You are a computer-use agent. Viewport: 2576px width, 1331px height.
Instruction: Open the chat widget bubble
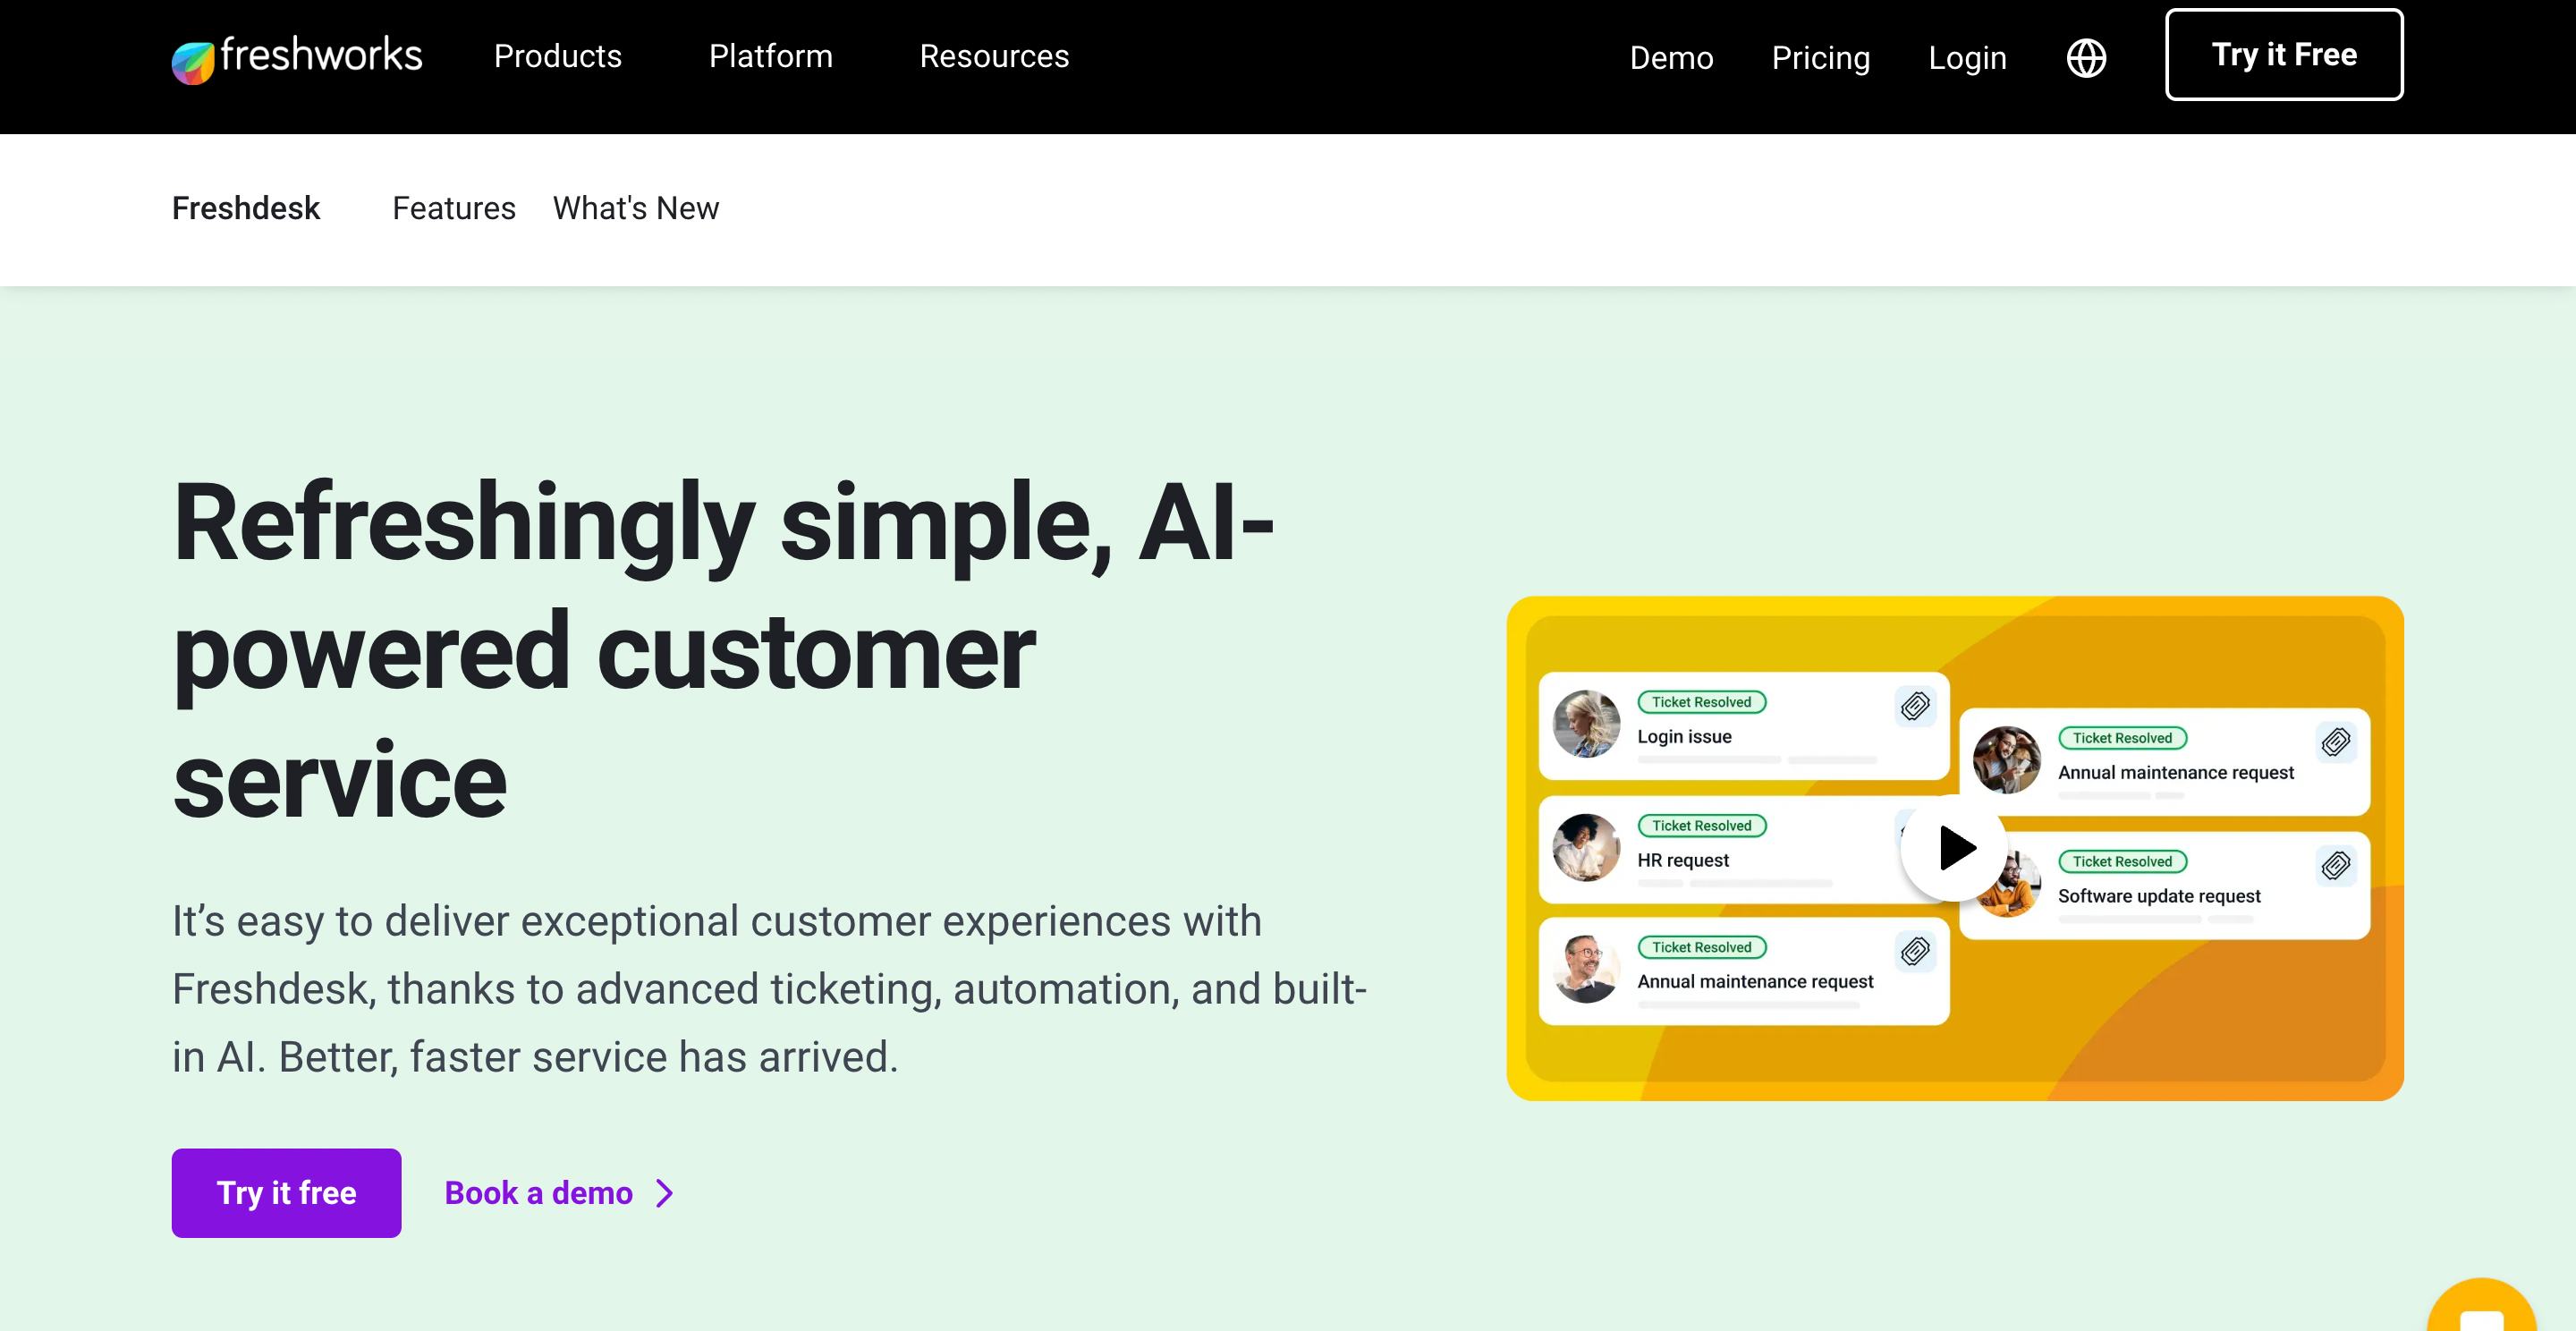coord(2481,1306)
